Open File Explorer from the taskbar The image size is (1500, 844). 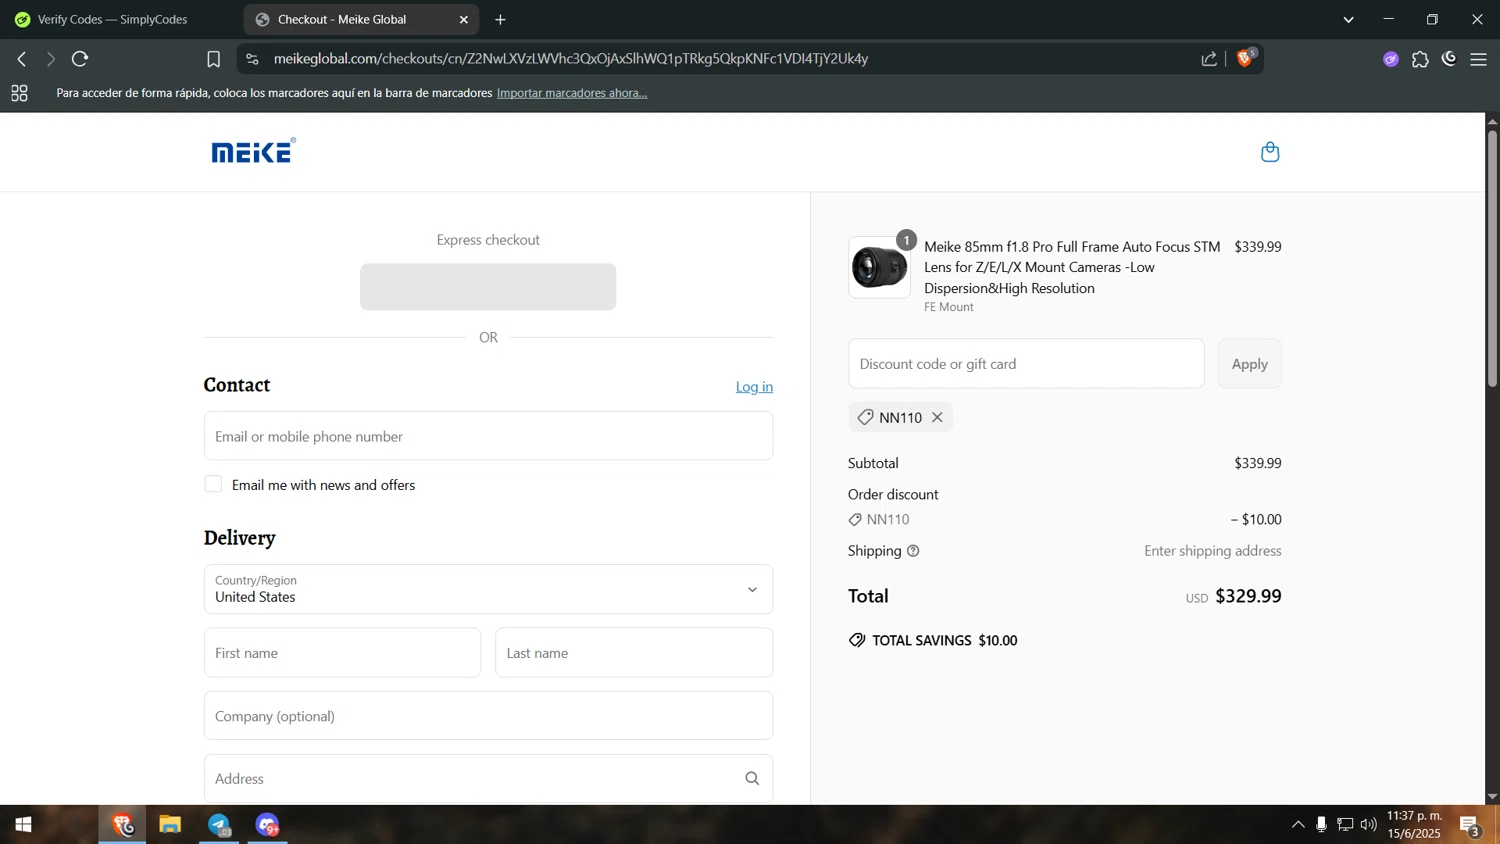[x=170, y=825]
